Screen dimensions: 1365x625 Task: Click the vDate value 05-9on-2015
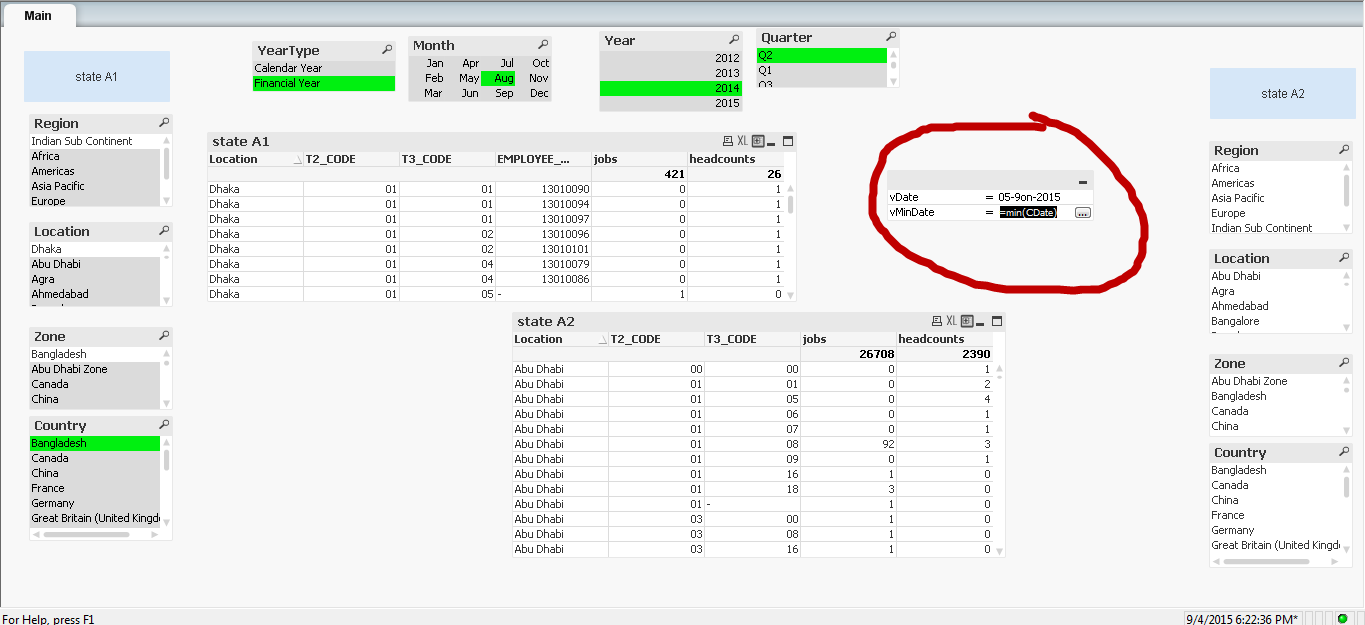1029,197
